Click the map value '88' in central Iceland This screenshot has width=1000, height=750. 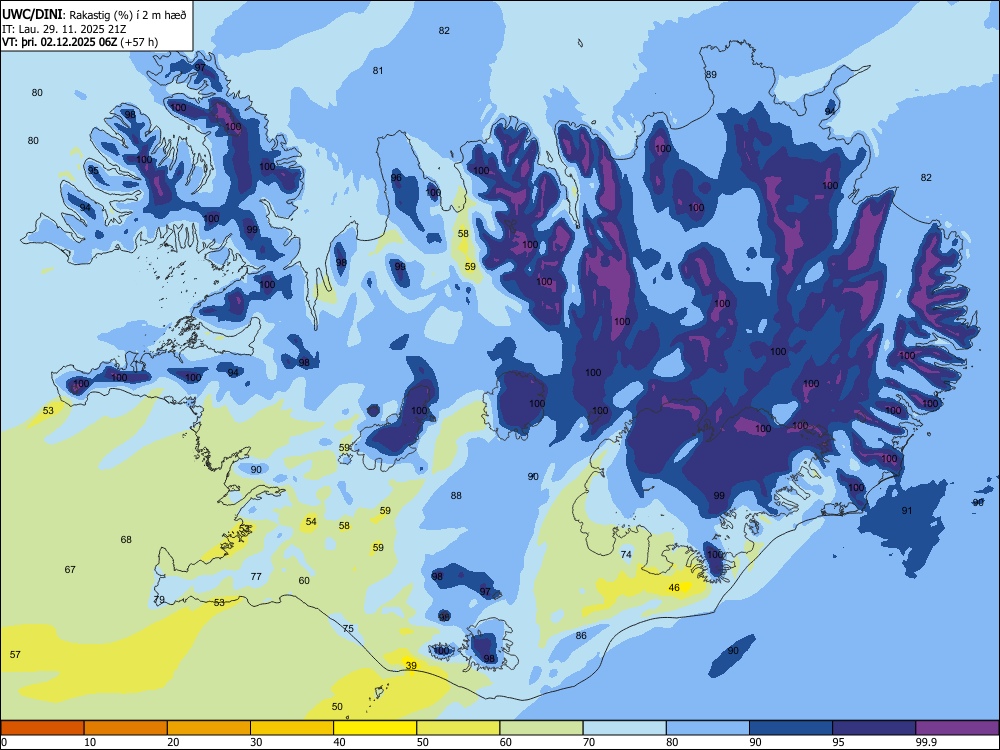[x=456, y=495]
